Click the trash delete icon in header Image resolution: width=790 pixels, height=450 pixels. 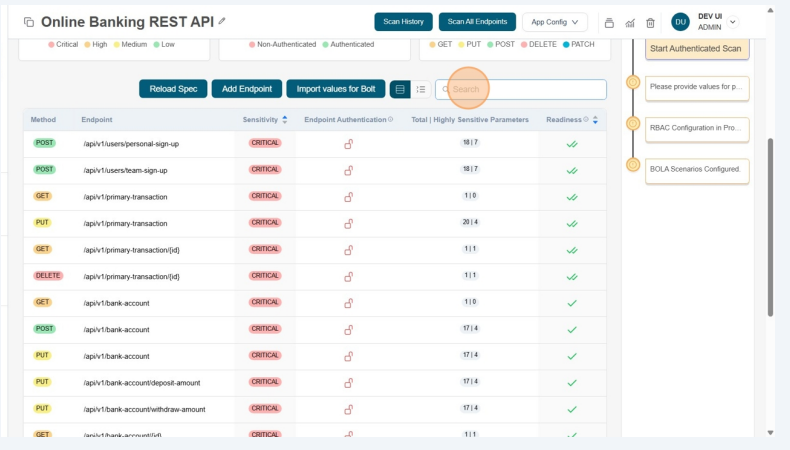[650, 22]
